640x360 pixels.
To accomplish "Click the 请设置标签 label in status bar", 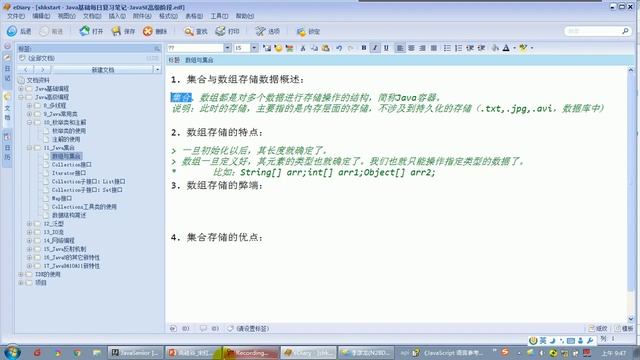I will [x=252, y=328].
